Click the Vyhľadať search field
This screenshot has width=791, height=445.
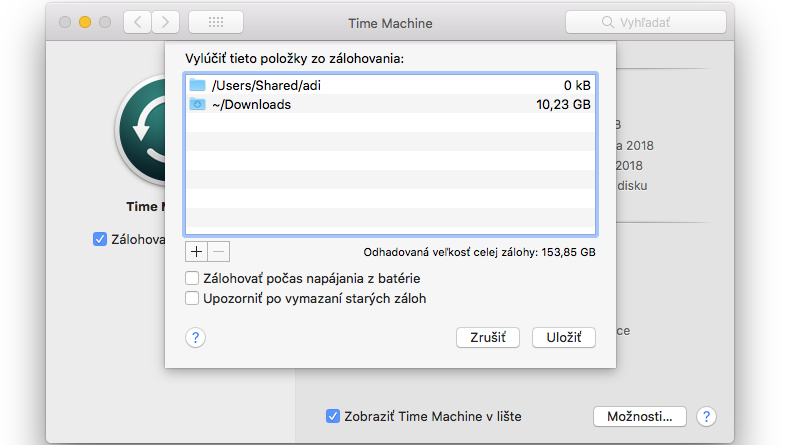(646, 22)
